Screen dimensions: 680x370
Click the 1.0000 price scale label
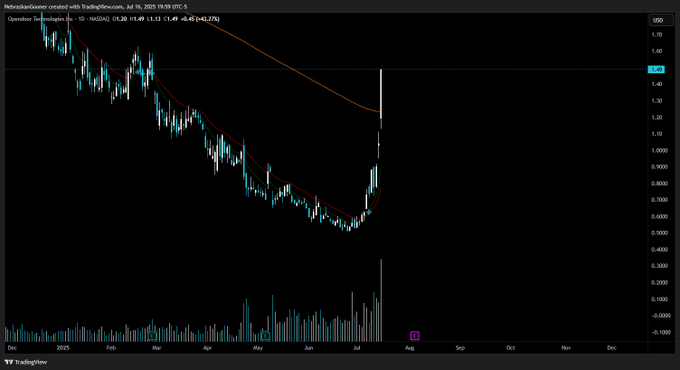point(659,151)
